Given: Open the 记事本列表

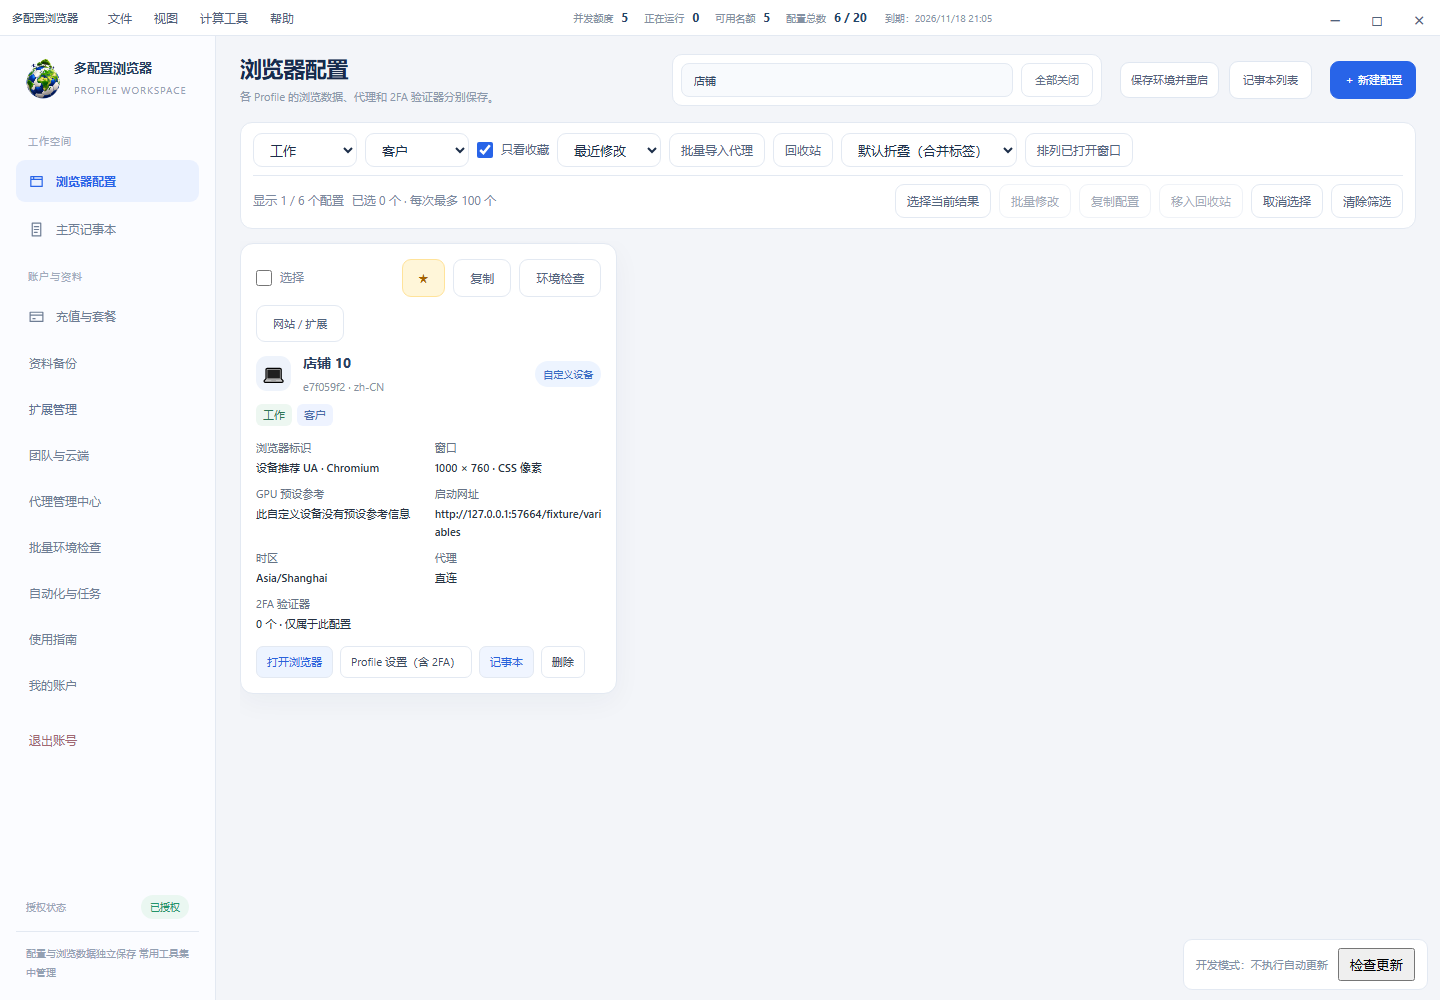Looking at the screenshot, I should point(1270,80).
